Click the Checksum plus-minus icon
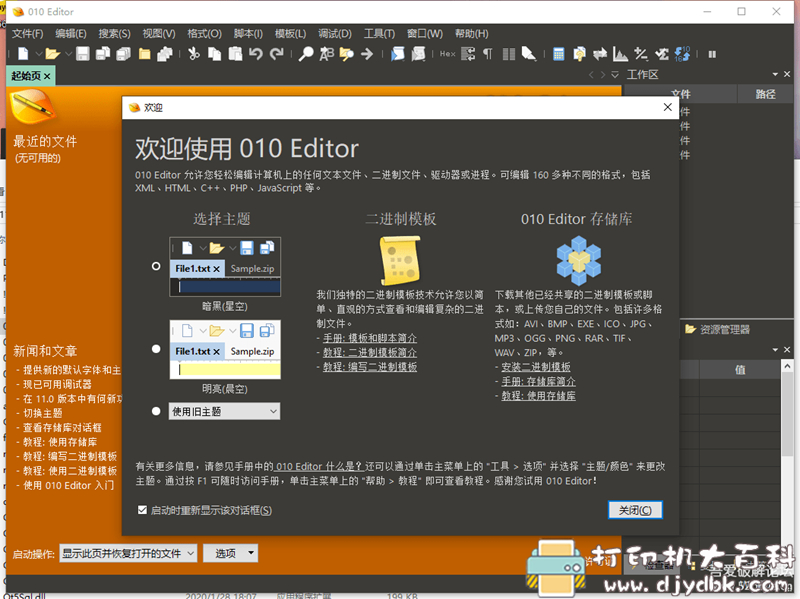Screen dimensions: 800x599 (x=641, y=54)
